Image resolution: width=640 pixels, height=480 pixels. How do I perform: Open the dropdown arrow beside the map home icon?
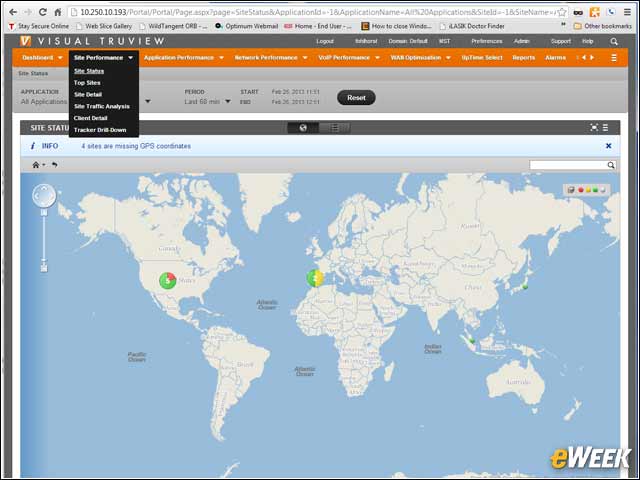[44, 165]
